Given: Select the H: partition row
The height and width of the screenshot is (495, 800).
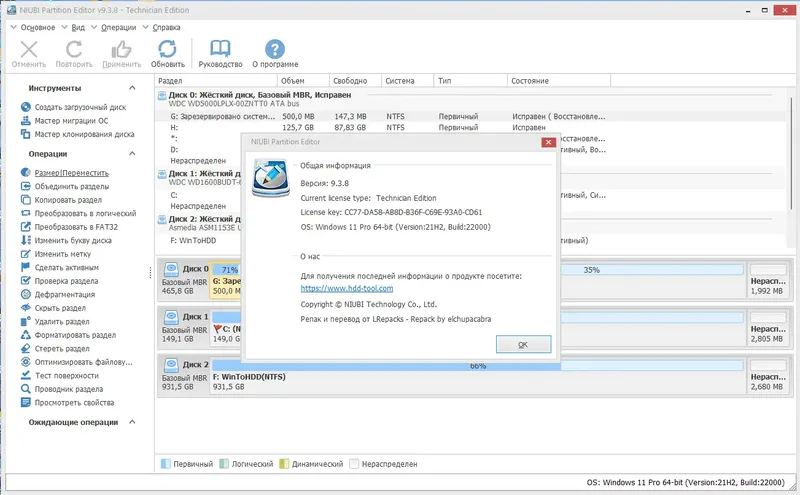Looking at the screenshot, I should point(469,128).
